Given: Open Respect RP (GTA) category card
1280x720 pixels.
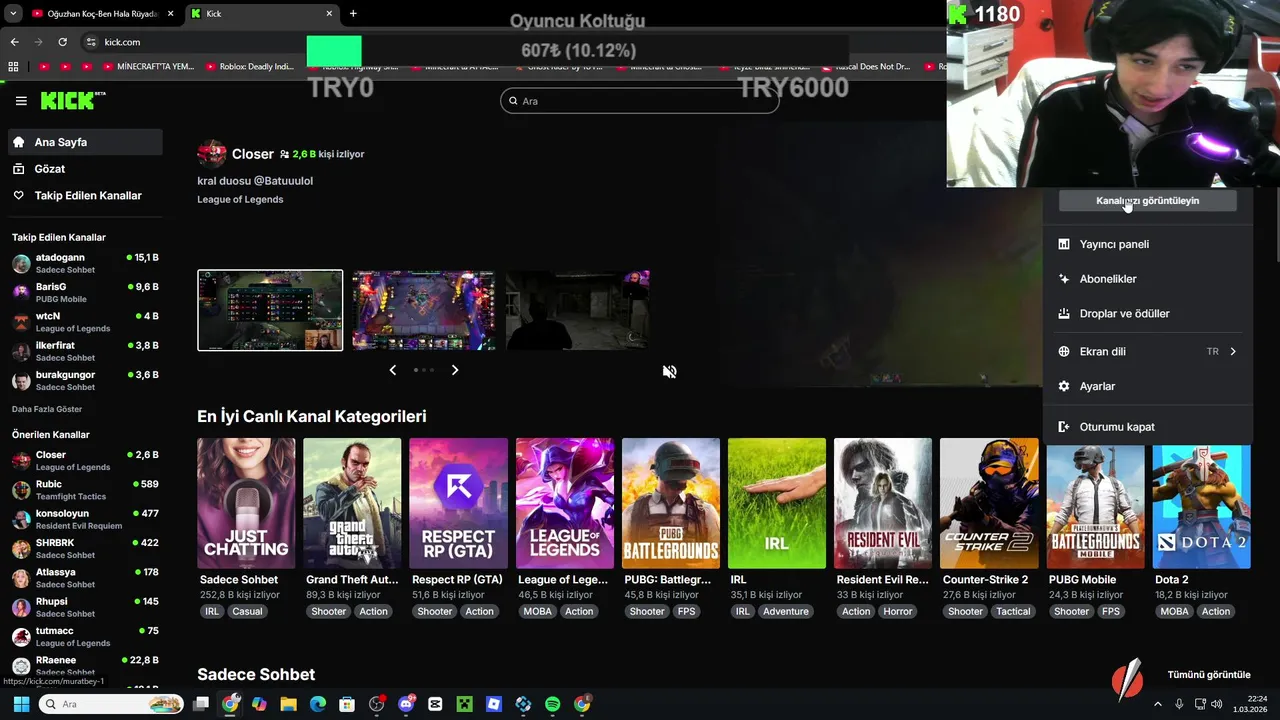Looking at the screenshot, I should pos(458,503).
